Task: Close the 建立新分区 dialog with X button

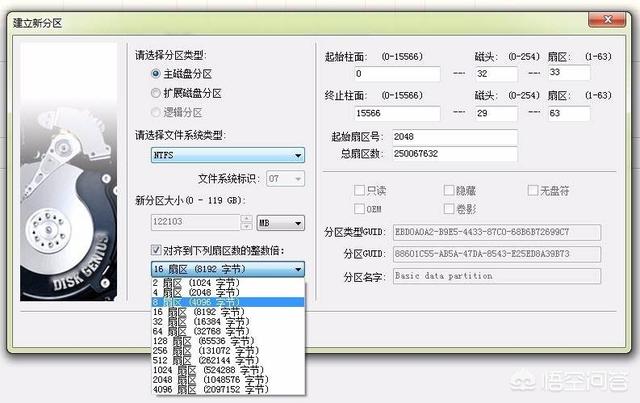Action: pyautogui.click(x=607, y=19)
